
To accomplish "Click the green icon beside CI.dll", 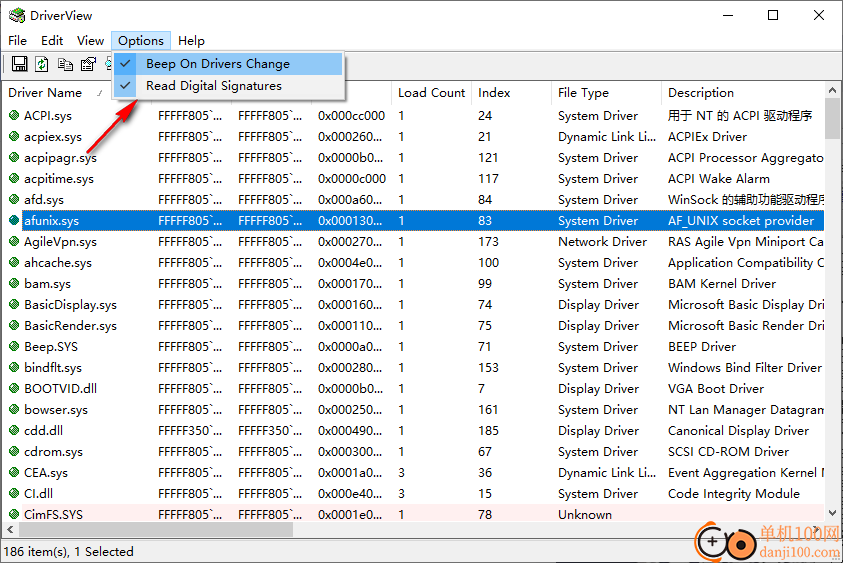I will pos(15,493).
